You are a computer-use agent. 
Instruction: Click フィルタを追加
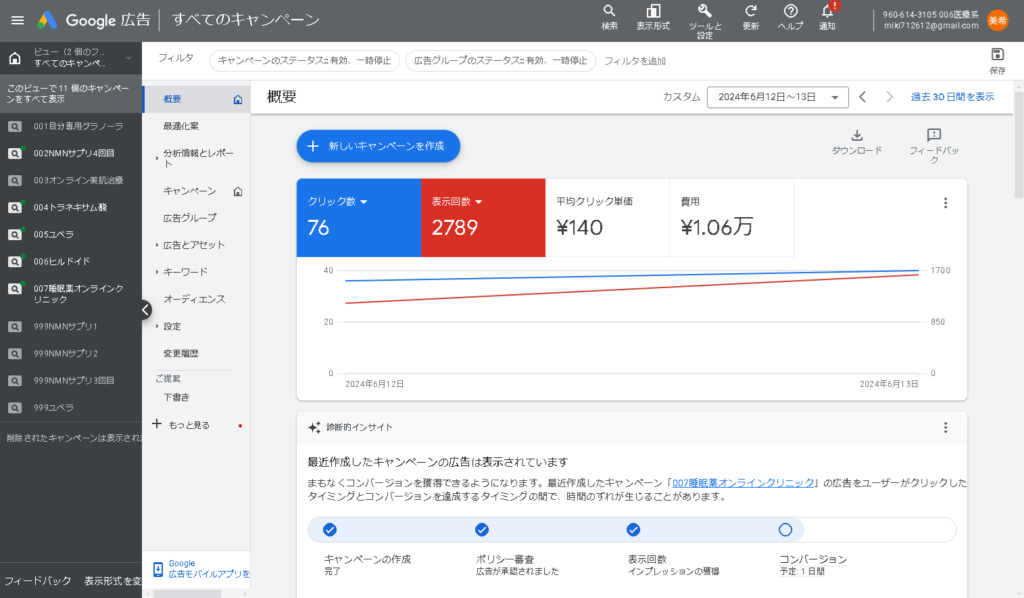tap(635, 61)
